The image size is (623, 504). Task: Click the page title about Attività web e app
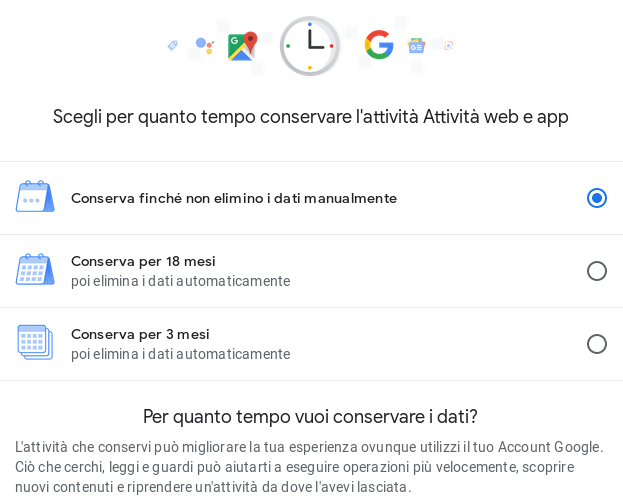(310, 117)
